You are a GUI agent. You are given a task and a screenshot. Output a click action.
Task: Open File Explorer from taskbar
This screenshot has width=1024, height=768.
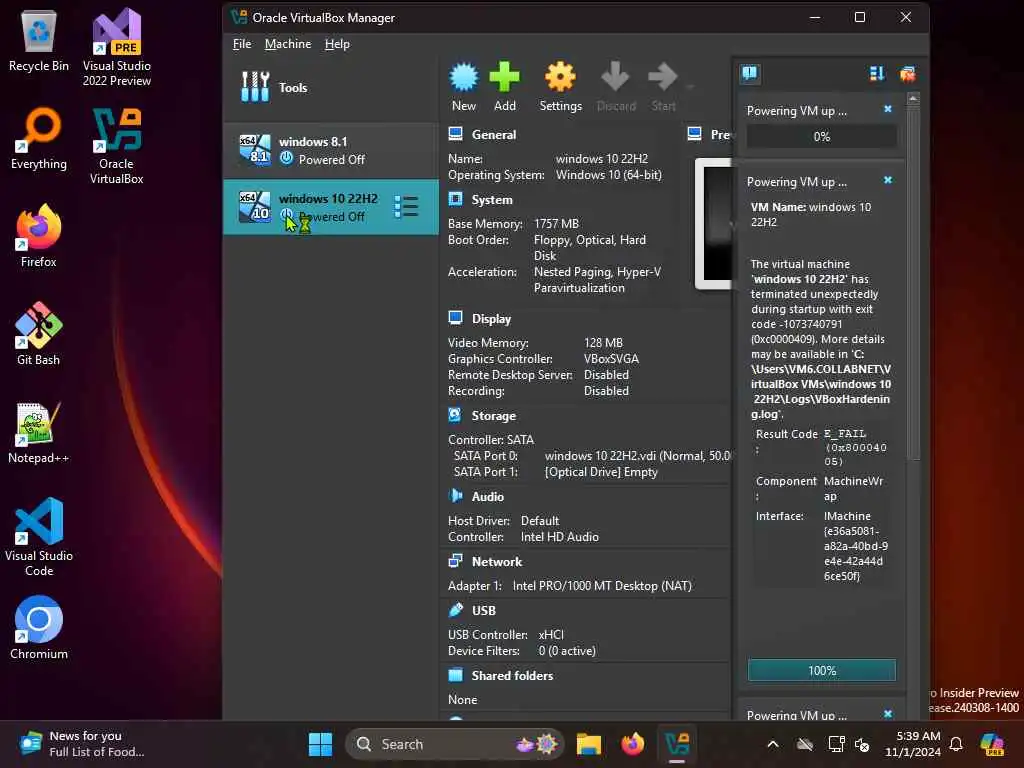tap(588, 744)
